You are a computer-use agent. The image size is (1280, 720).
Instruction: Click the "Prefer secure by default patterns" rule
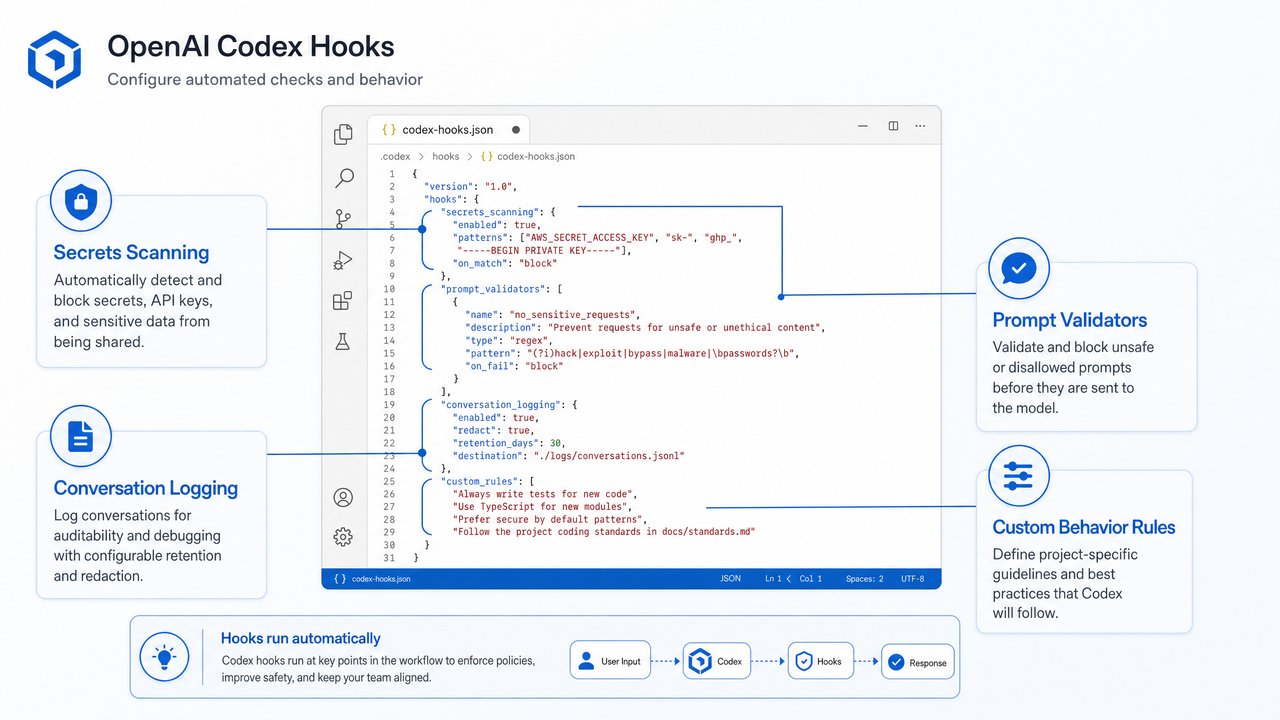coord(549,520)
